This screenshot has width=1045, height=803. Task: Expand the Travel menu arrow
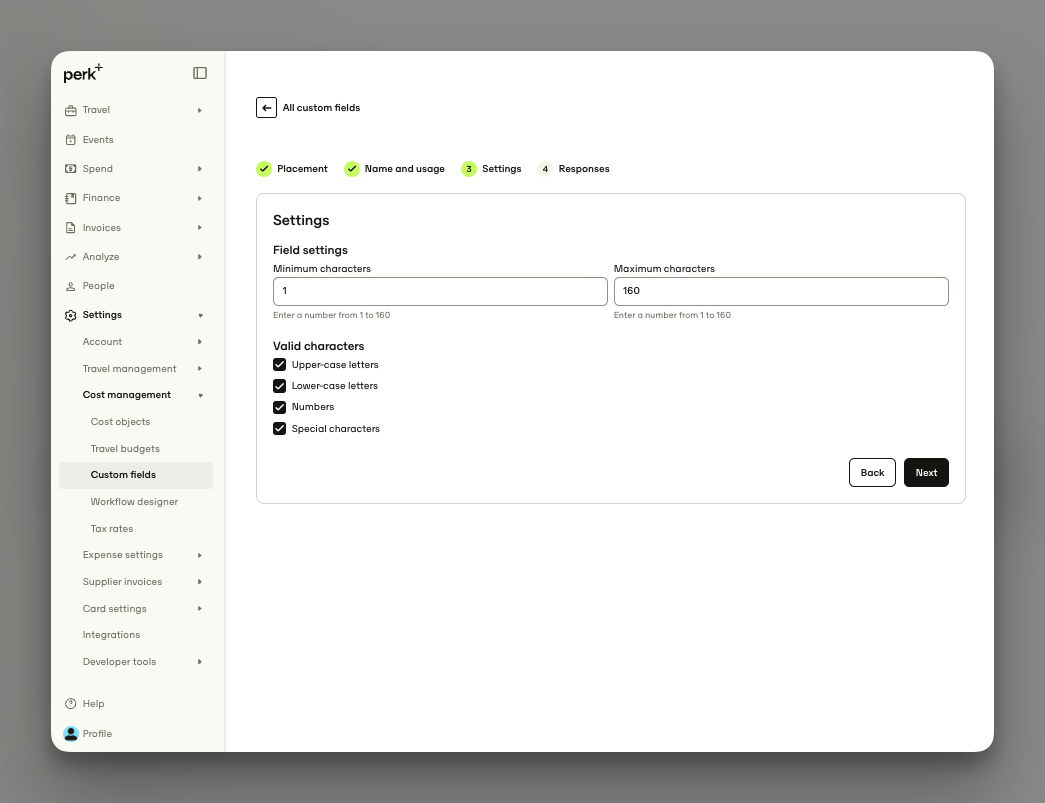200,111
